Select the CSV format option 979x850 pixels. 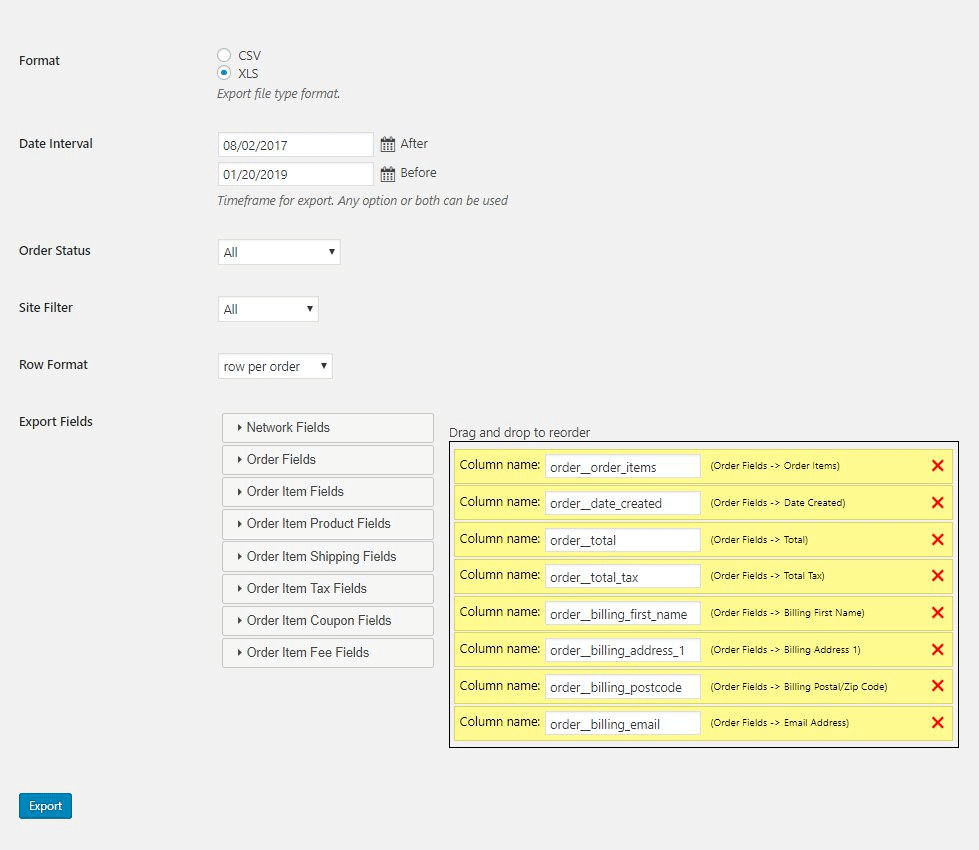(x=224, y=55)
